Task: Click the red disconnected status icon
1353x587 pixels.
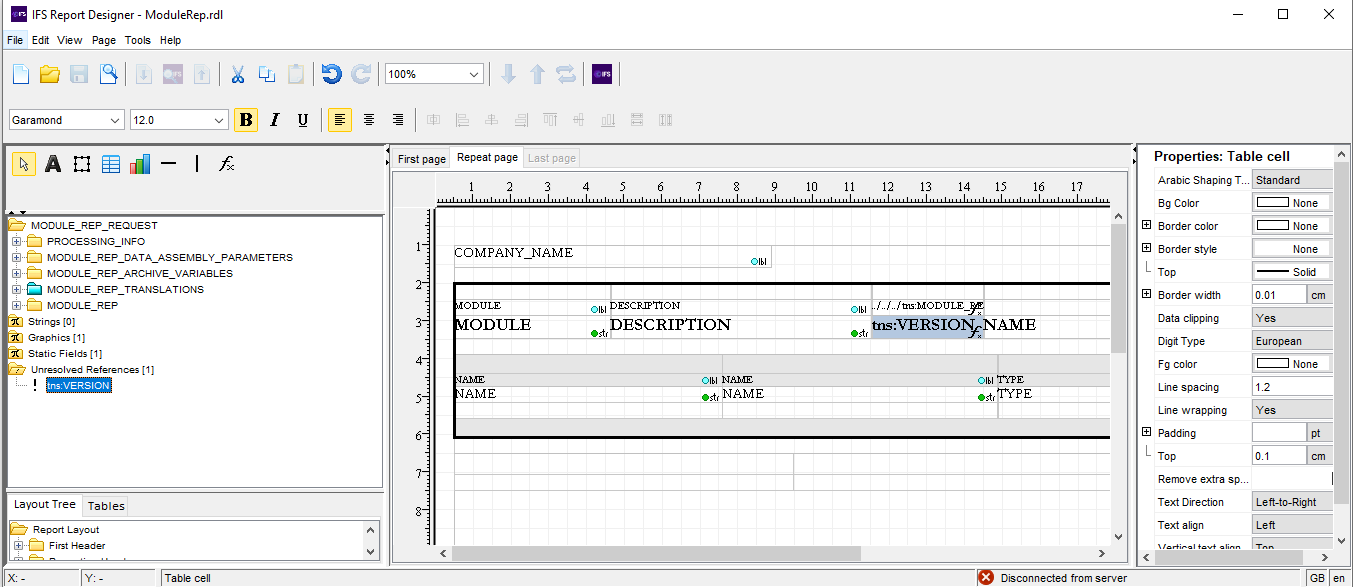Action: 986,577
